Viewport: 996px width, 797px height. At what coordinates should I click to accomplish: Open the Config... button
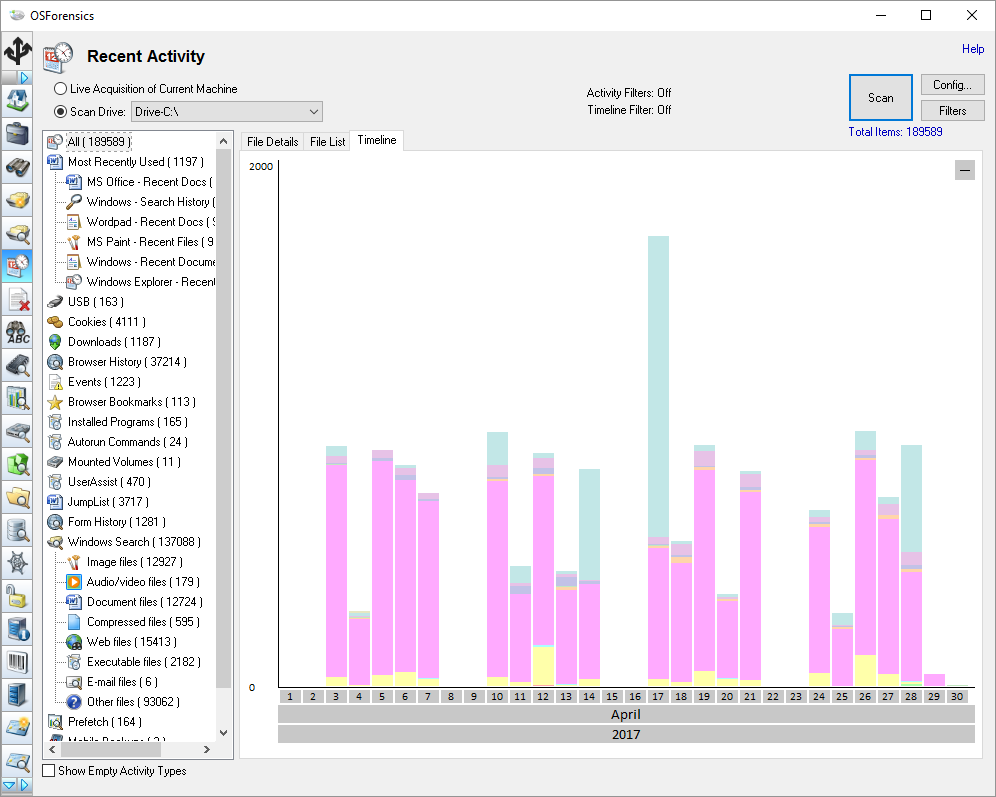click(952, 84)
